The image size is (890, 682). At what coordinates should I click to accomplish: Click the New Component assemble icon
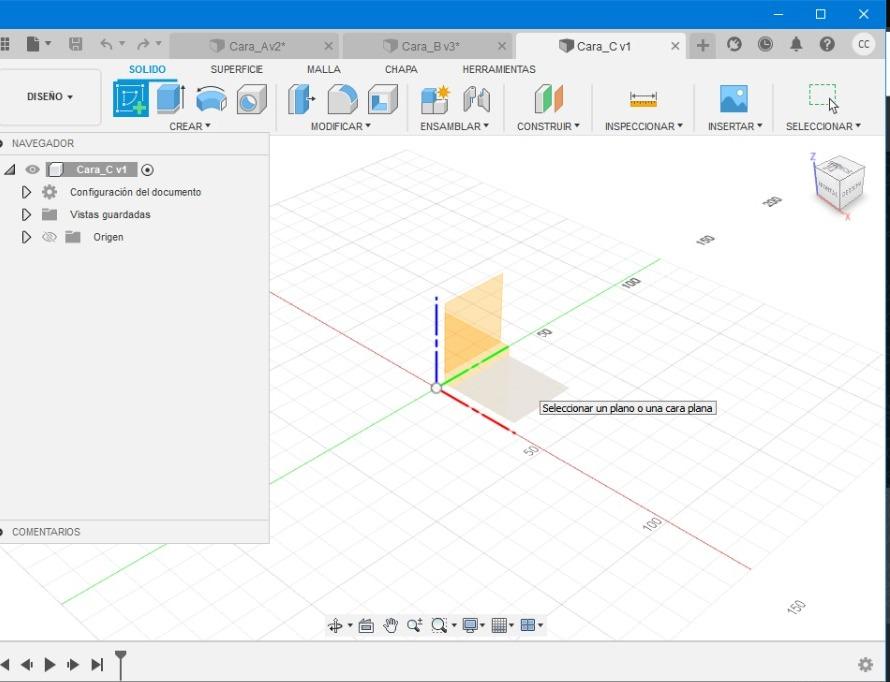coord(435,99)
